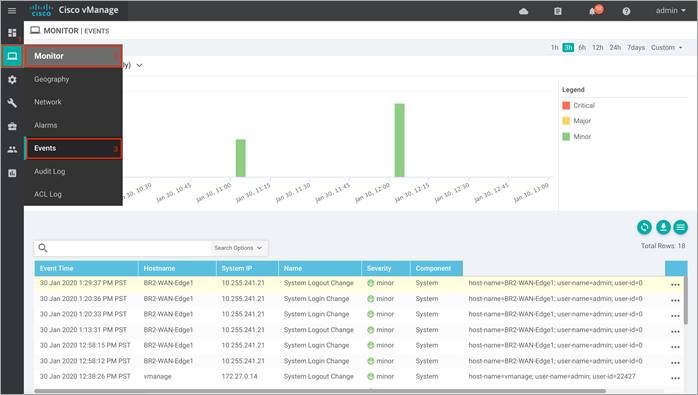The image size is (698, 395).
Task: Select the 7days time range
Action: 636,47
